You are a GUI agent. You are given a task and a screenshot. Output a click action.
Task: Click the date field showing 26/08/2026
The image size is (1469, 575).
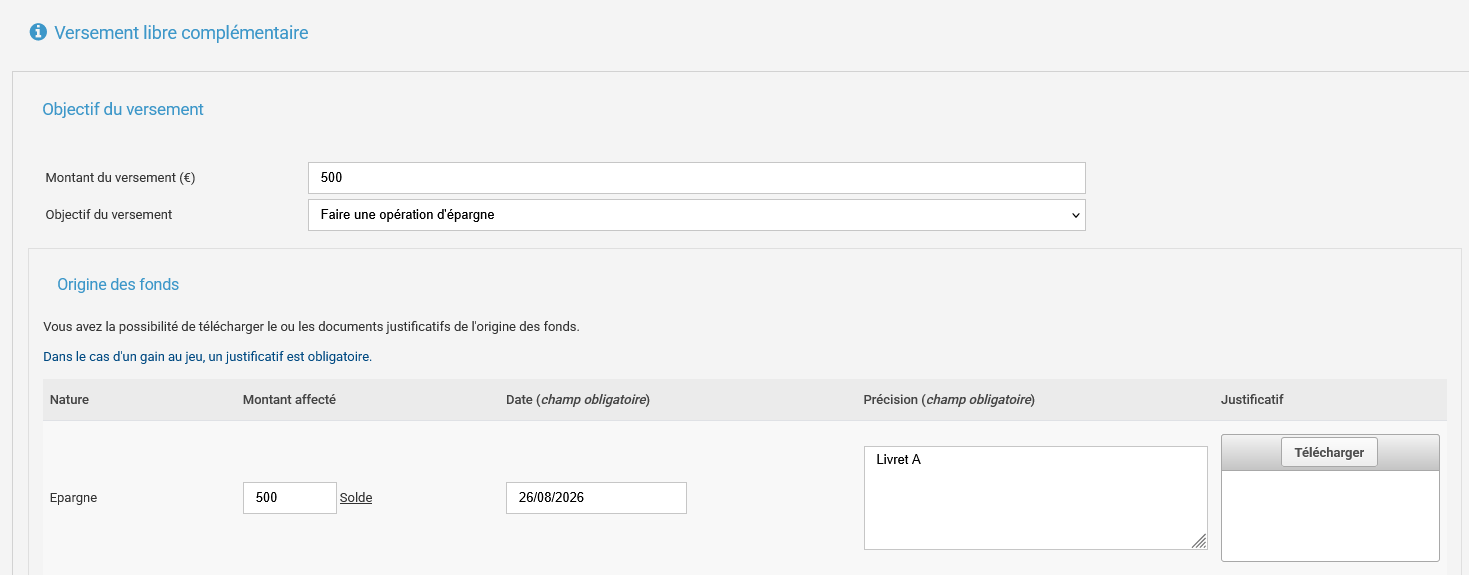(596, 498)
